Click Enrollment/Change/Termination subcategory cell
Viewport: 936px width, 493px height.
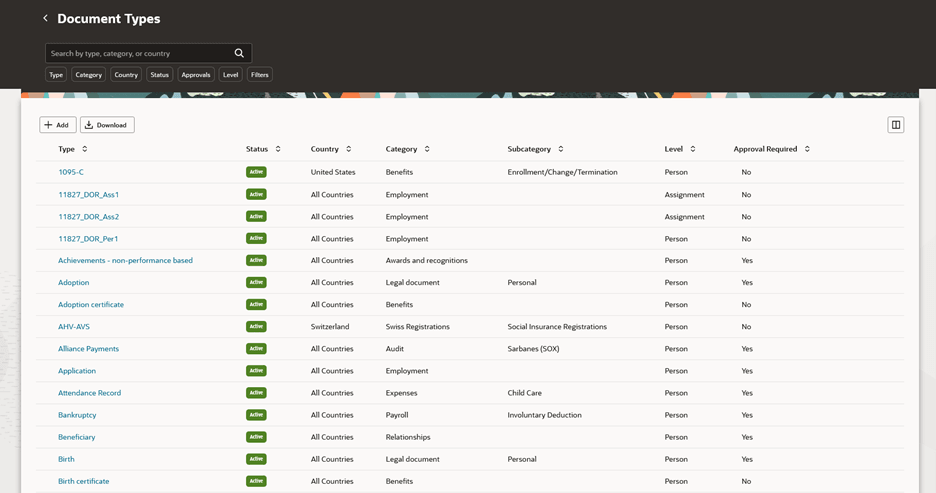point(562,172)
